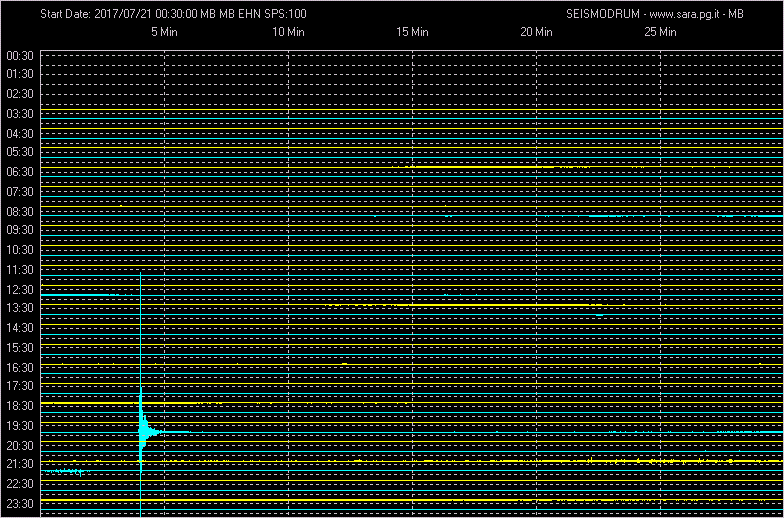Select the 03:30 row label
The height and width of the screenshot is (518, 784).
click(20, 114)
